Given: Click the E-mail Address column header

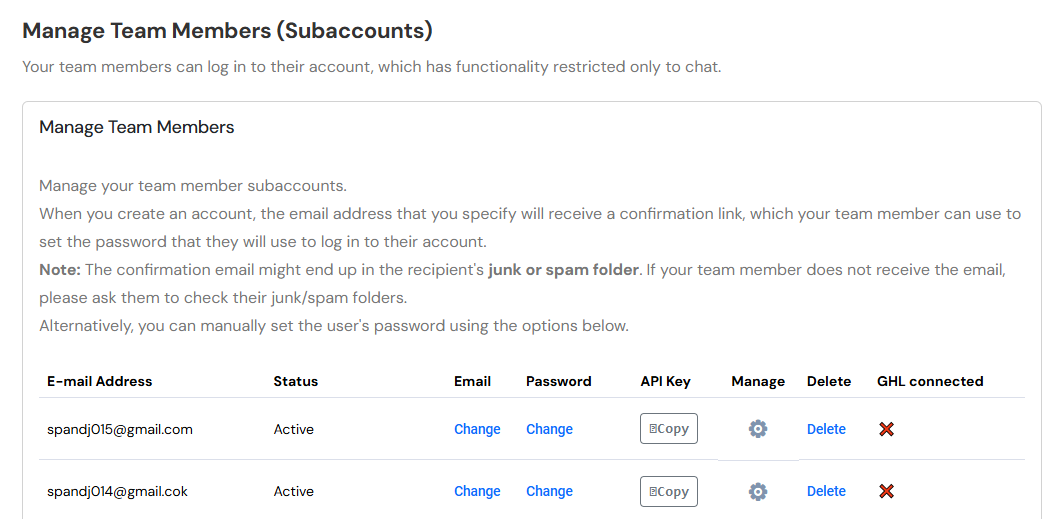Looking at the screenshot, I should (100, 381).
